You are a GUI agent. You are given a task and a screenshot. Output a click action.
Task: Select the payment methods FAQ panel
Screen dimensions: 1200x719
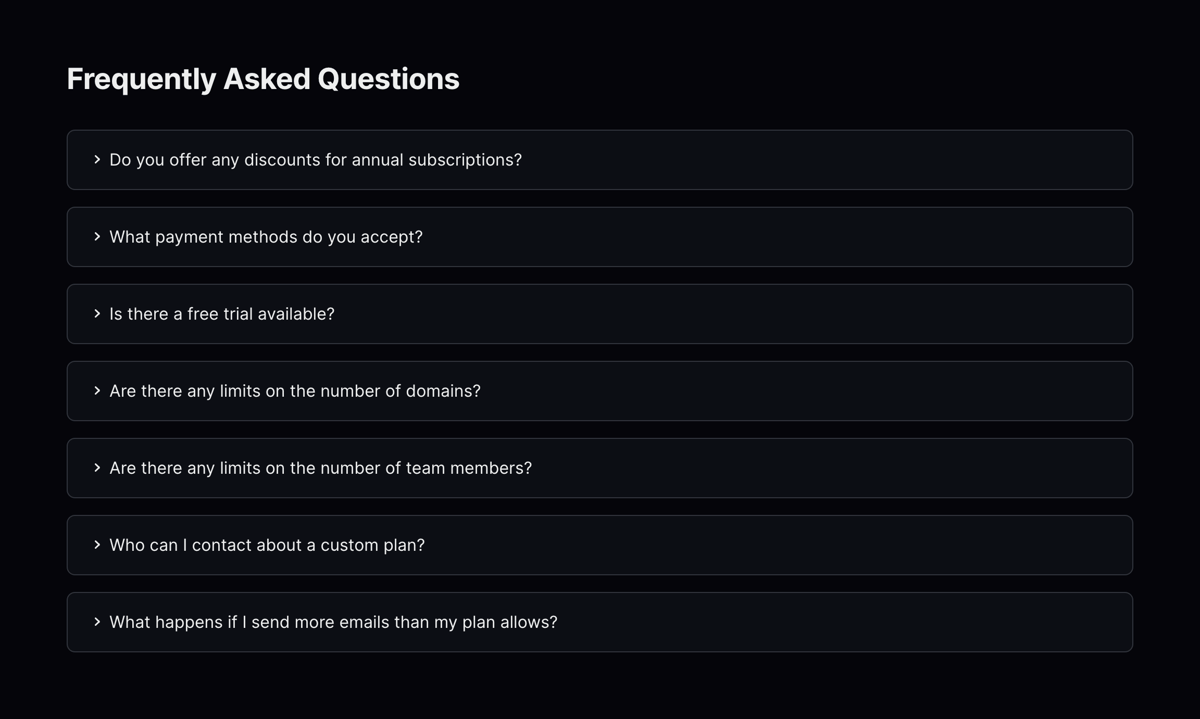coord(600,236)
